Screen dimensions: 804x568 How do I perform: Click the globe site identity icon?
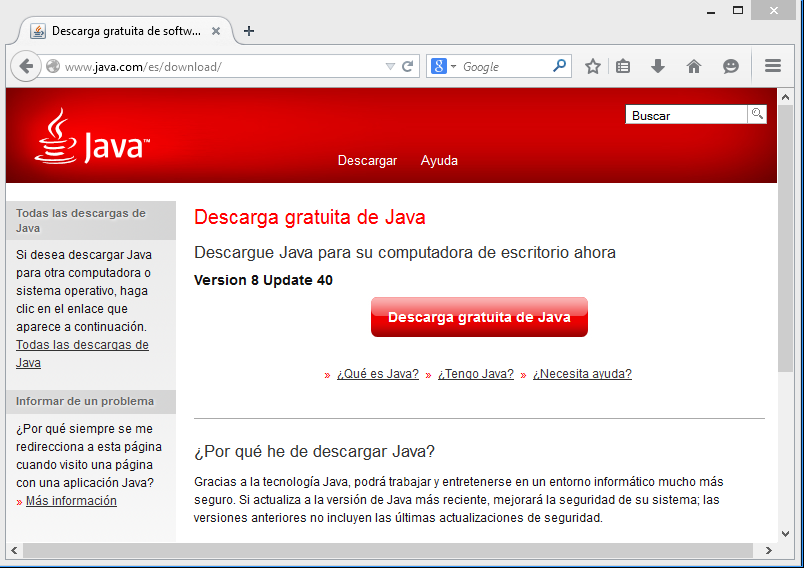[53, 66]
